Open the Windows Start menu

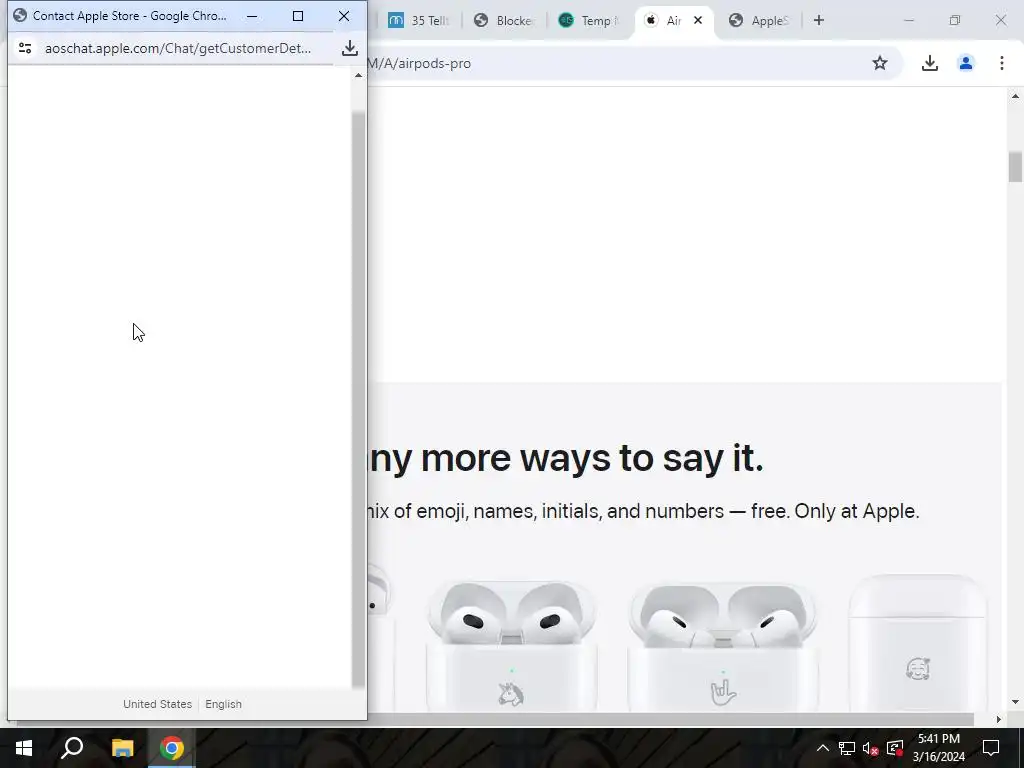pos(24,748)
